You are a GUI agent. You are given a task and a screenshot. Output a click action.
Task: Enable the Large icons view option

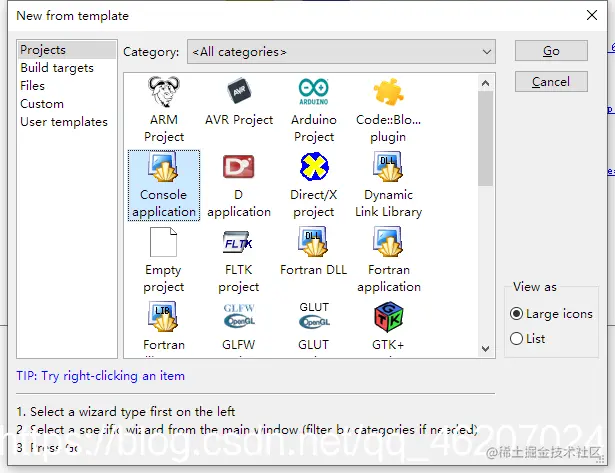(x=551, y=314)
